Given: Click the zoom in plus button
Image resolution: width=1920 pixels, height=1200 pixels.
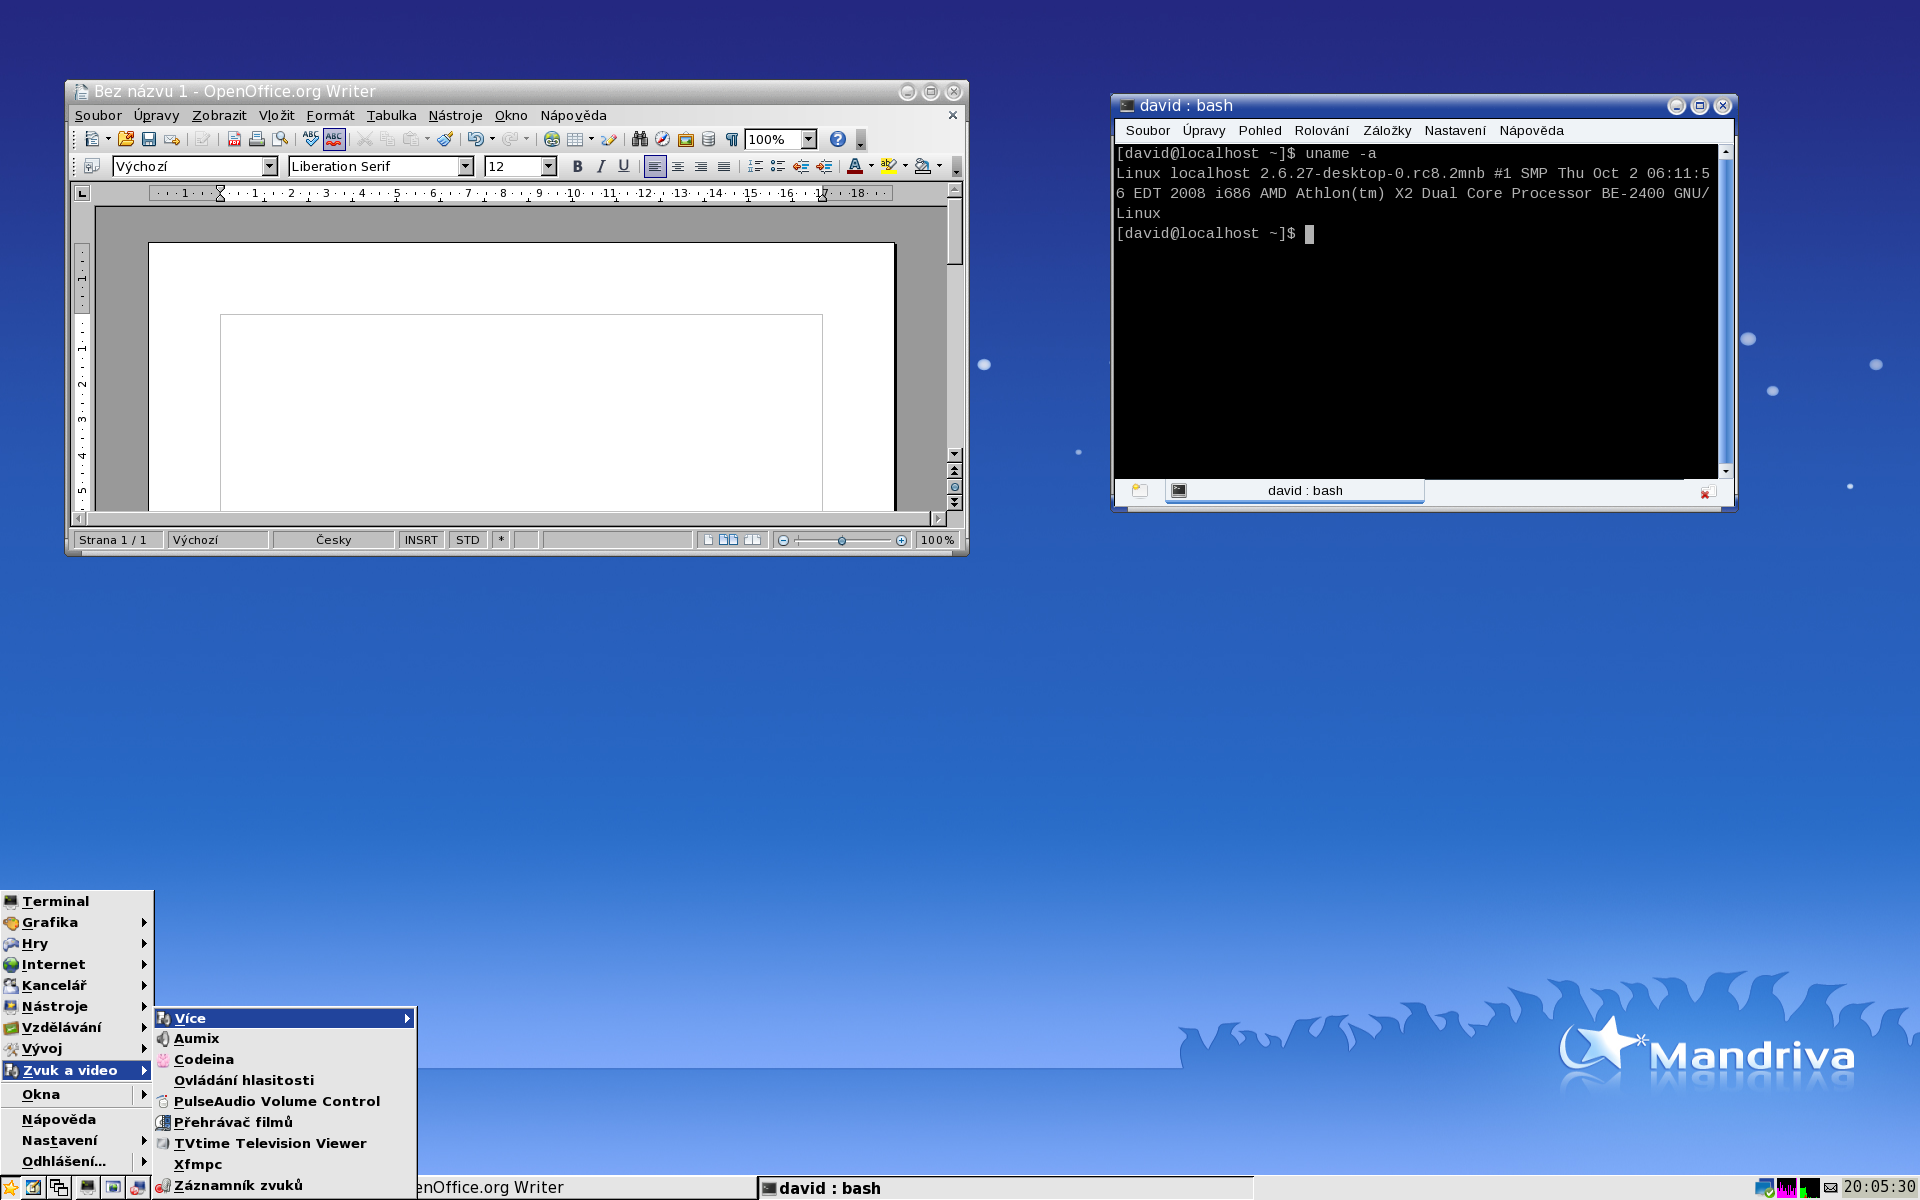Looking at the screenshot, I should tap(901, 540).
